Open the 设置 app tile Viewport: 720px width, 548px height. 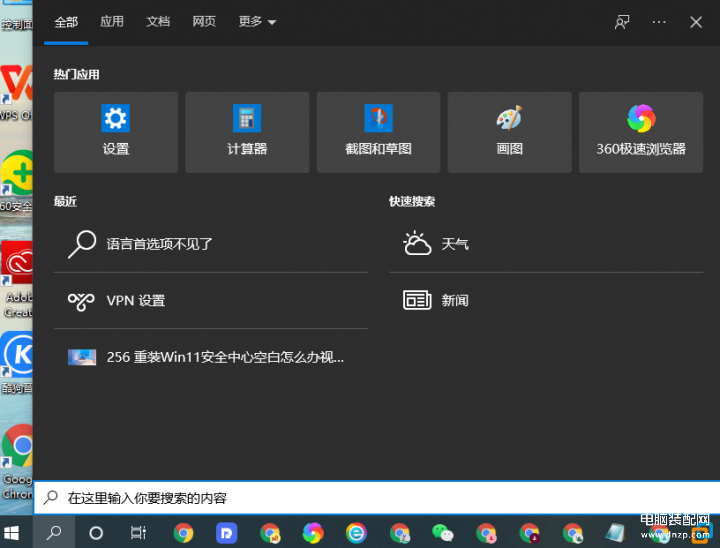pyautogui.click(x=116, y=132)
